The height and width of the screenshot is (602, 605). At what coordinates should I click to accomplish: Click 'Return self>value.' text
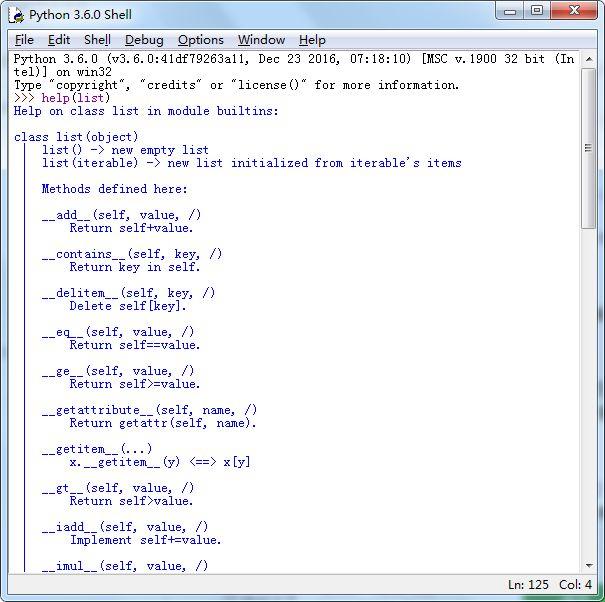coord(131,501)
